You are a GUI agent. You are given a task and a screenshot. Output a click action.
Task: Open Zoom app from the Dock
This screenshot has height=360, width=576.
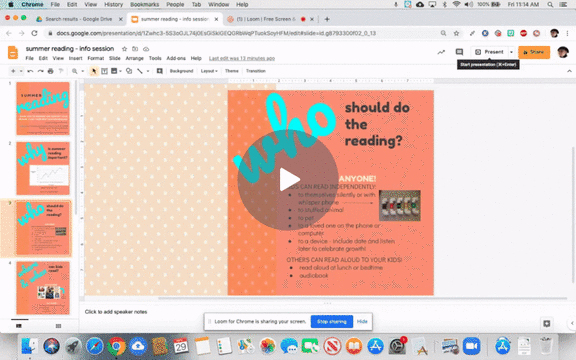click(472, 346)
